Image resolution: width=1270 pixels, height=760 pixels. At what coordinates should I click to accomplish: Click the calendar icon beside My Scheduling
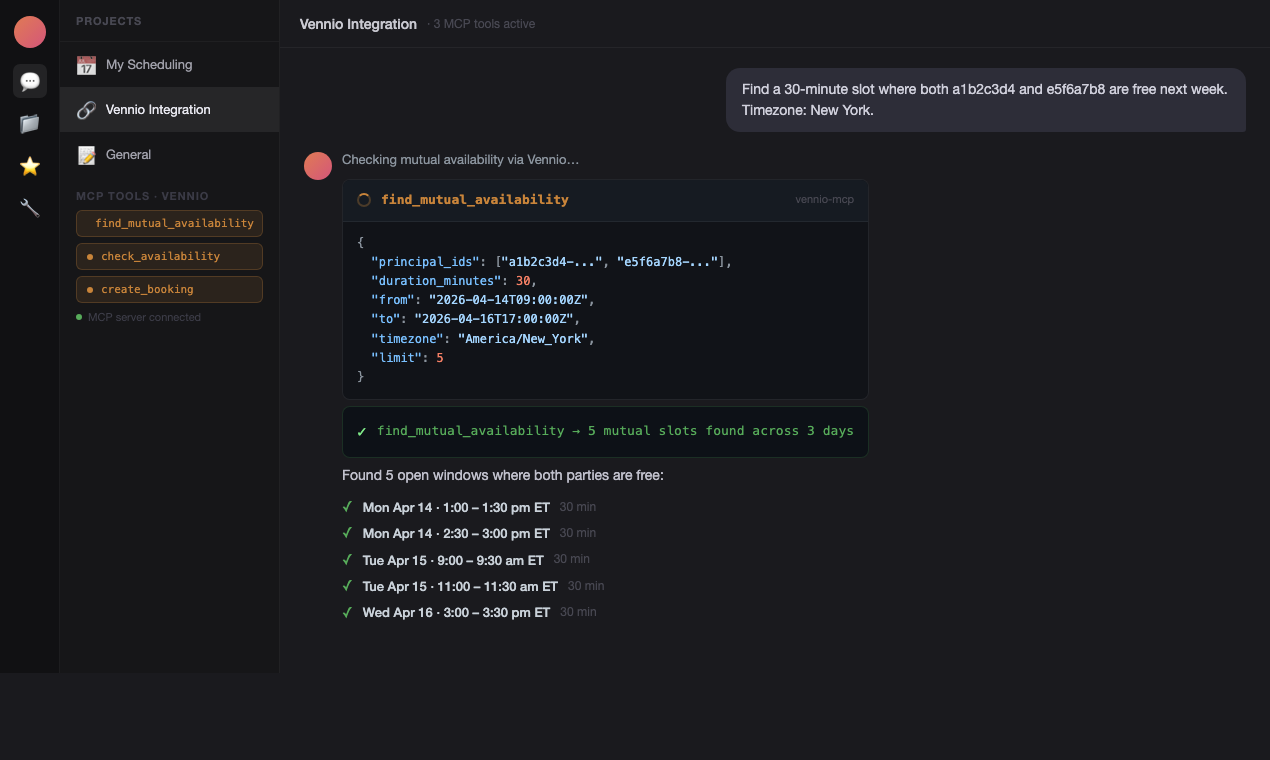tap(86, 65)
